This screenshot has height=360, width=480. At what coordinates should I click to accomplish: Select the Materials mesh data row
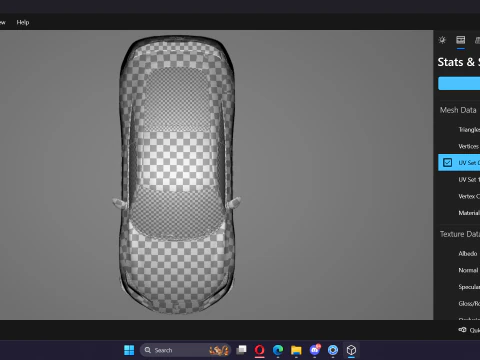point(459,213)
